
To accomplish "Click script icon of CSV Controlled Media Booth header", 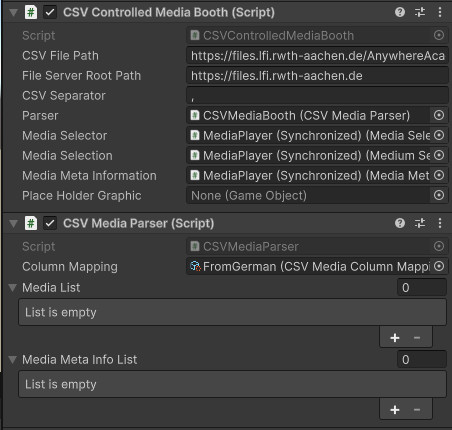I will tap(31, 12).
